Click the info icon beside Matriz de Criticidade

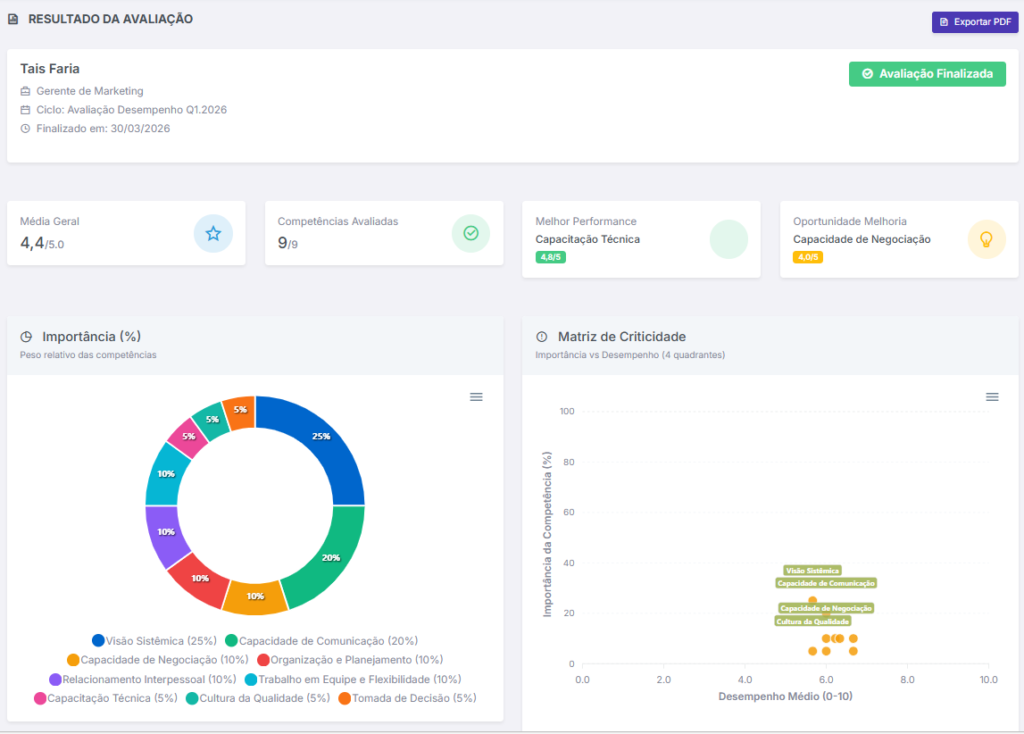coord(542,337)
